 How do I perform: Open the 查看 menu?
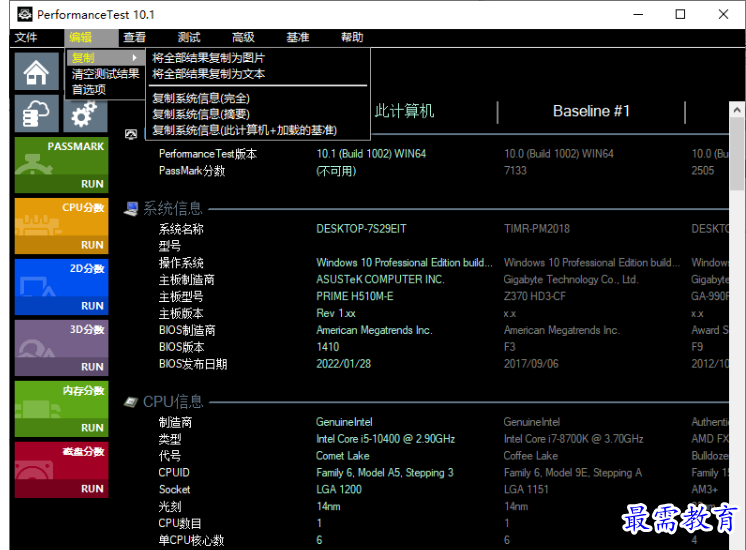[135, 38]
